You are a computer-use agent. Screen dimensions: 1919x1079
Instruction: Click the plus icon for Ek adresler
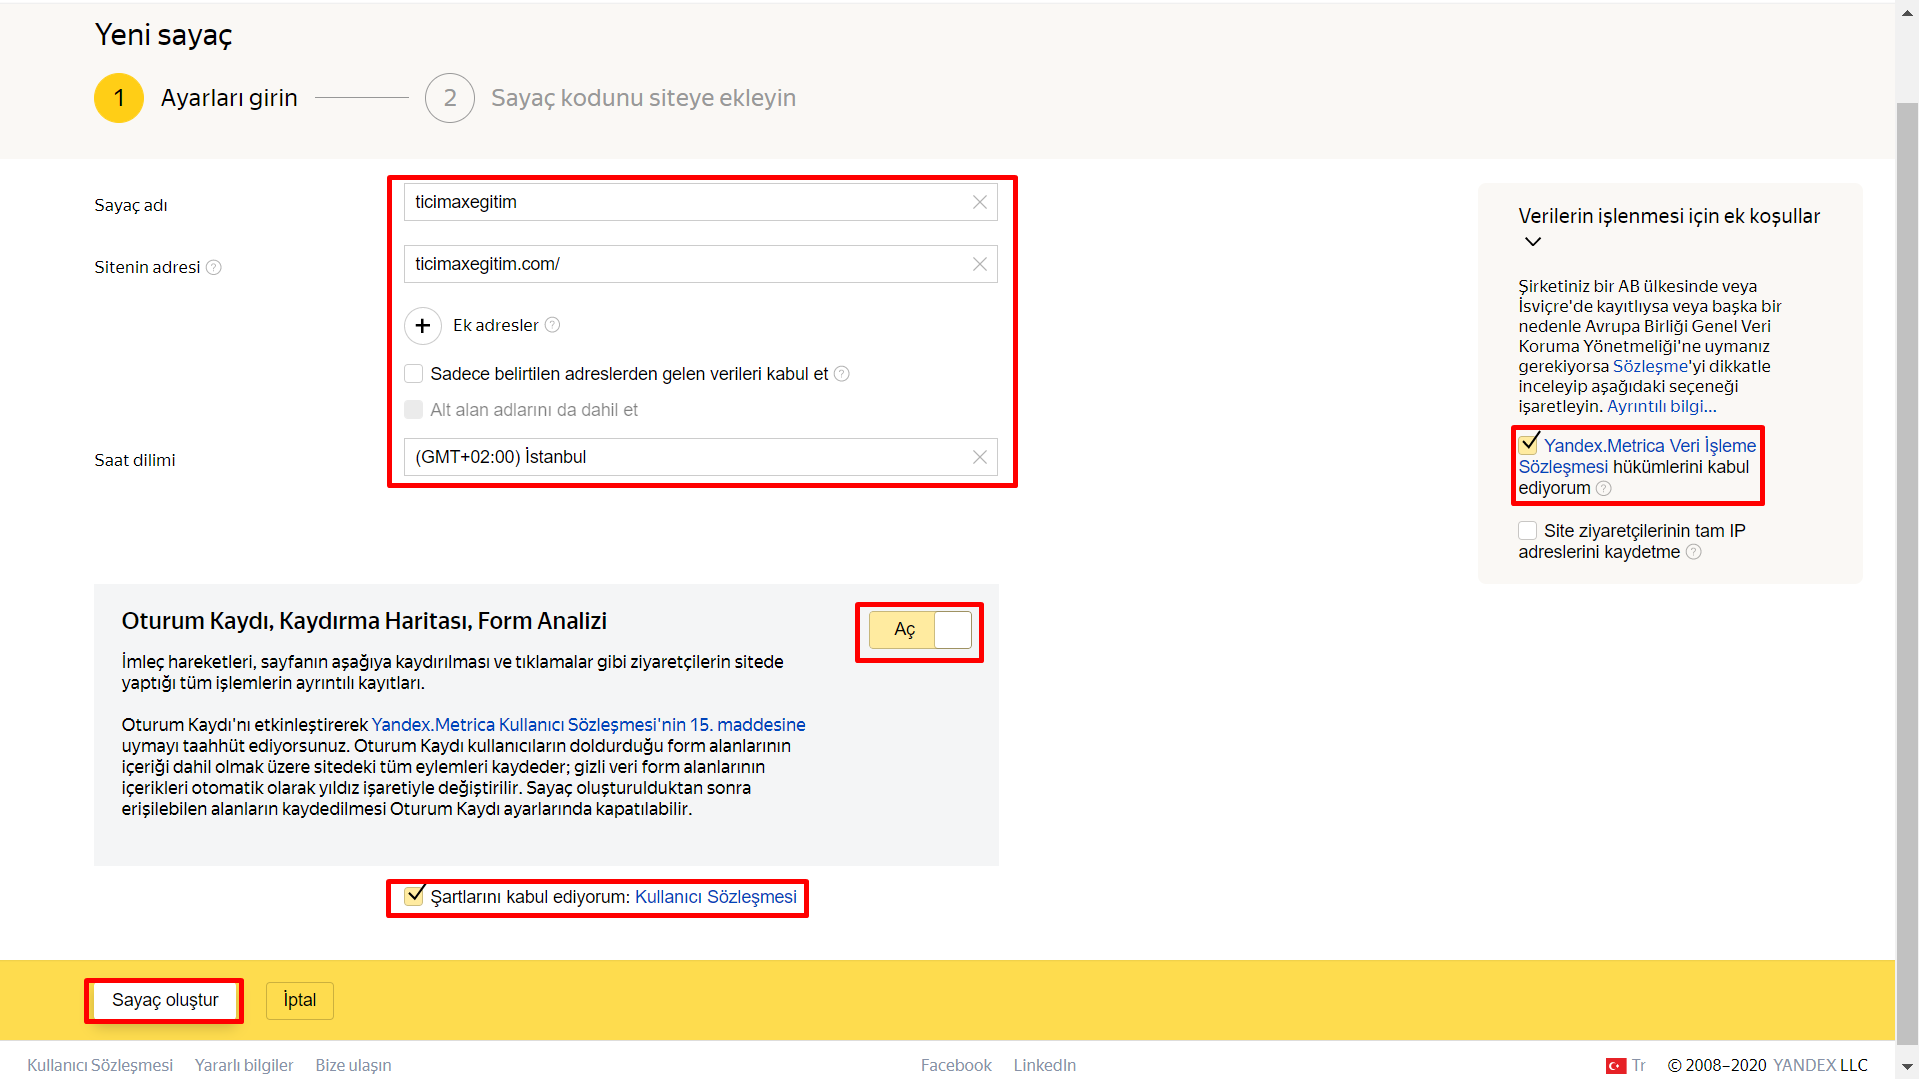pos(423,326)
